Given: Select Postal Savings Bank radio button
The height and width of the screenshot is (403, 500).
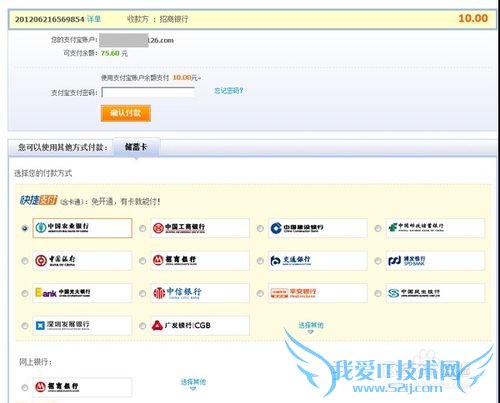Looking at the screenshot, I should point(378,228).
